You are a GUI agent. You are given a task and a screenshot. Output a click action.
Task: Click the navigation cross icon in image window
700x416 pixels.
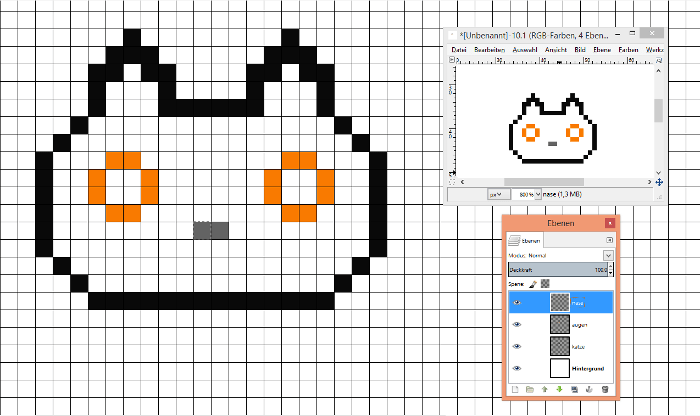pos(659,182)
